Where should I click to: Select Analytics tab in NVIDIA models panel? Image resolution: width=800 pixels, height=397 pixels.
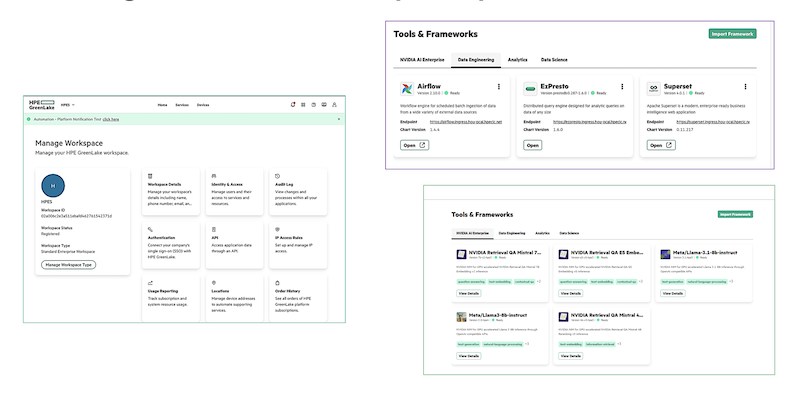542,233
